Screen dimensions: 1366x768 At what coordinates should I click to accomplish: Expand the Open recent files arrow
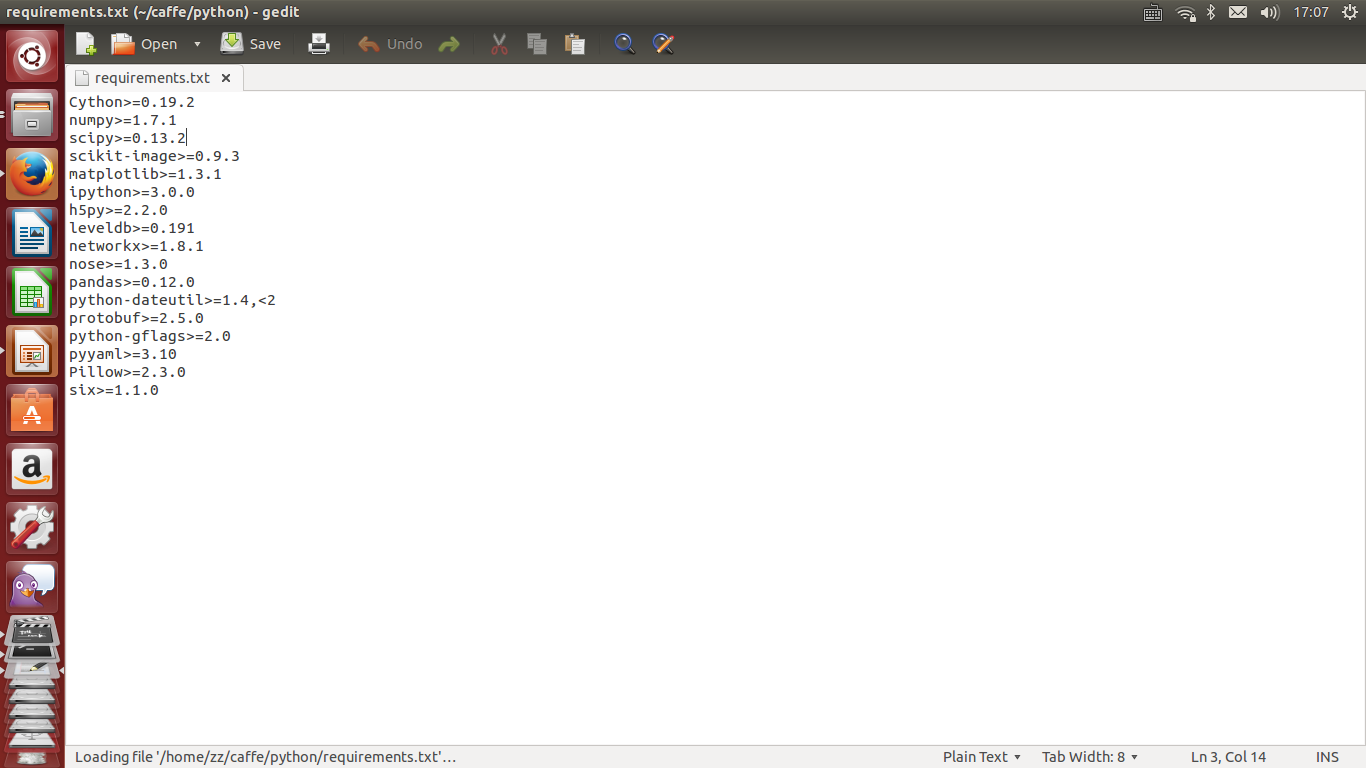point(197,44)
